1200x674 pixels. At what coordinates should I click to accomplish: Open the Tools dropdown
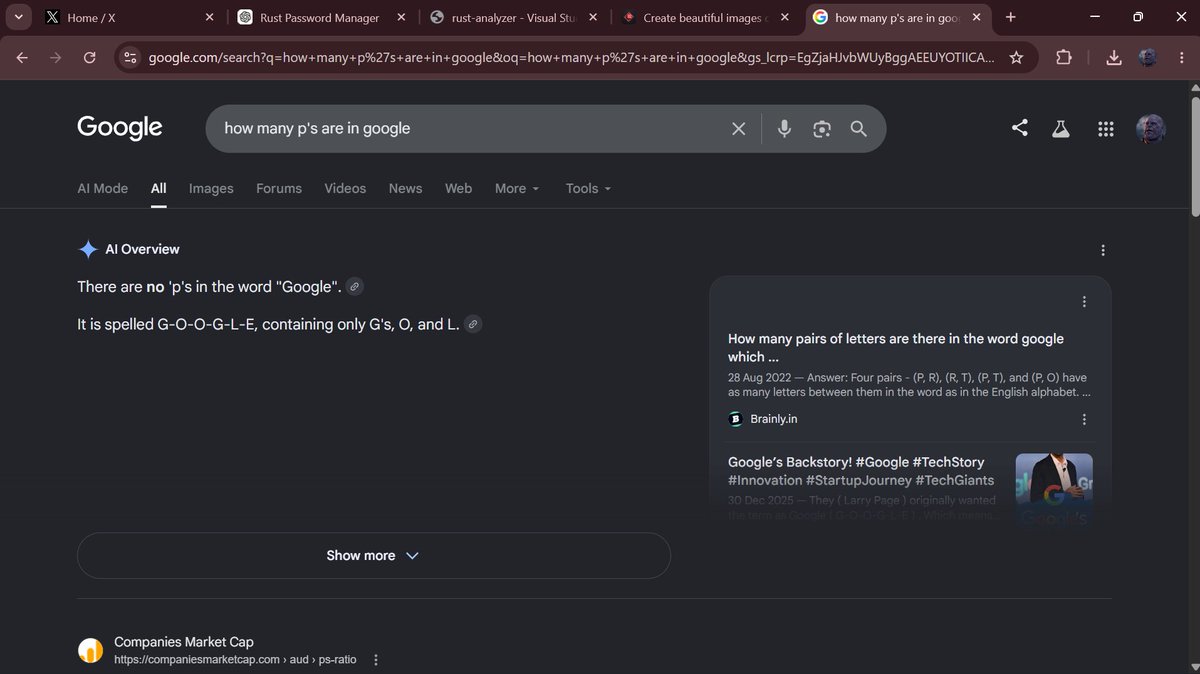click(588, 188)
